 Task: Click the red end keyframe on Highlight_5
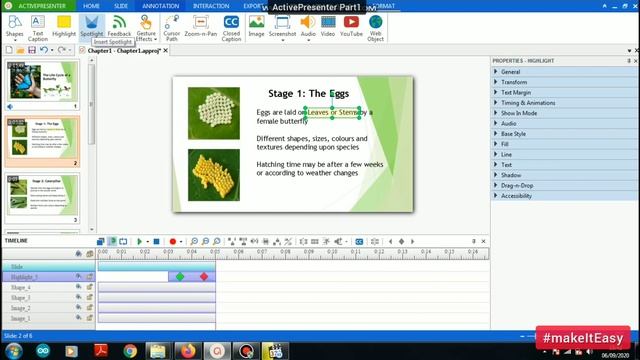204,277
